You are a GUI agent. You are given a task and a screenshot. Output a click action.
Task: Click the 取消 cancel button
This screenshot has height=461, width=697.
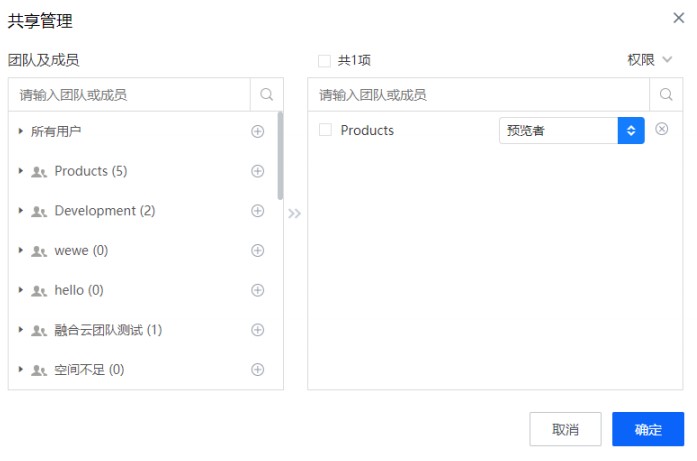(x=565, y=429)
